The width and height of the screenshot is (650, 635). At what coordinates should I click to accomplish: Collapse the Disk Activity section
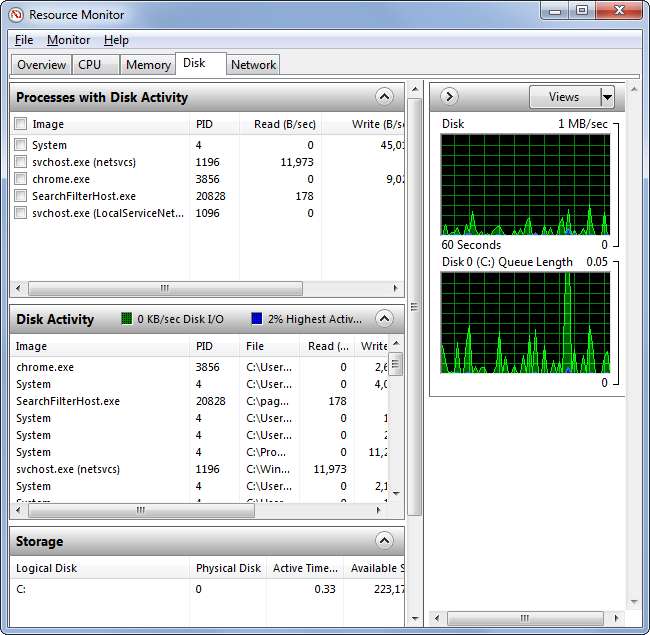click(x=385, y=319)
